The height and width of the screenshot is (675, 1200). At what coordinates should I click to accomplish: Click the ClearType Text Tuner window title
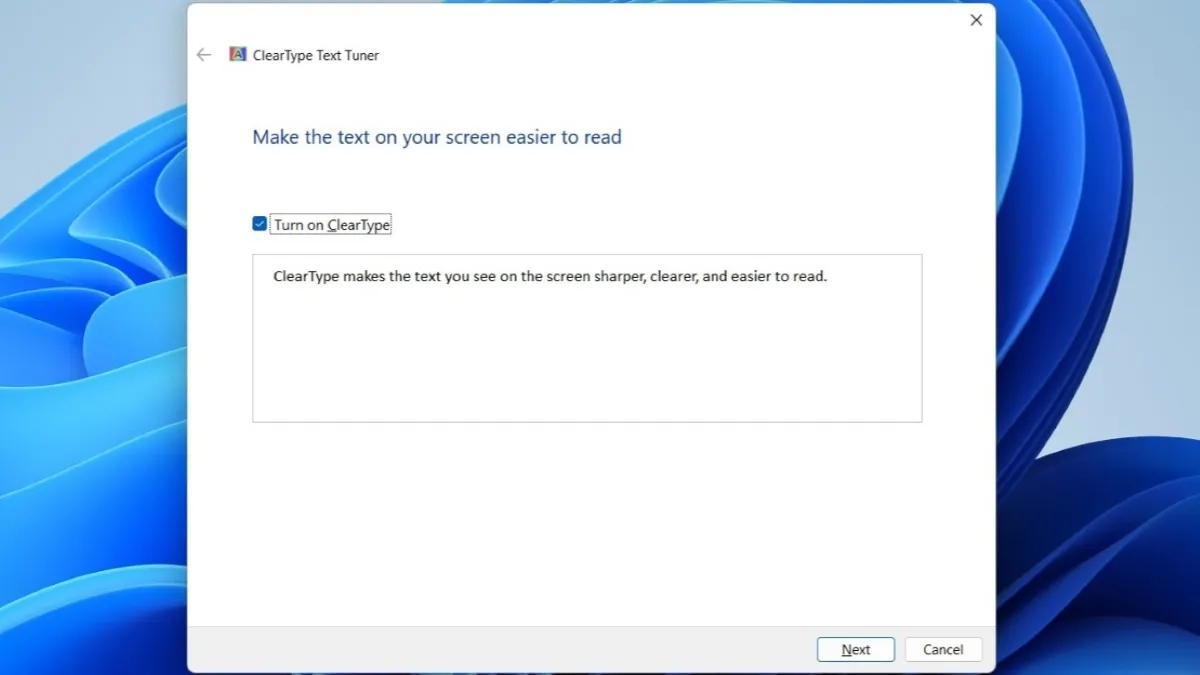point(317,55)
